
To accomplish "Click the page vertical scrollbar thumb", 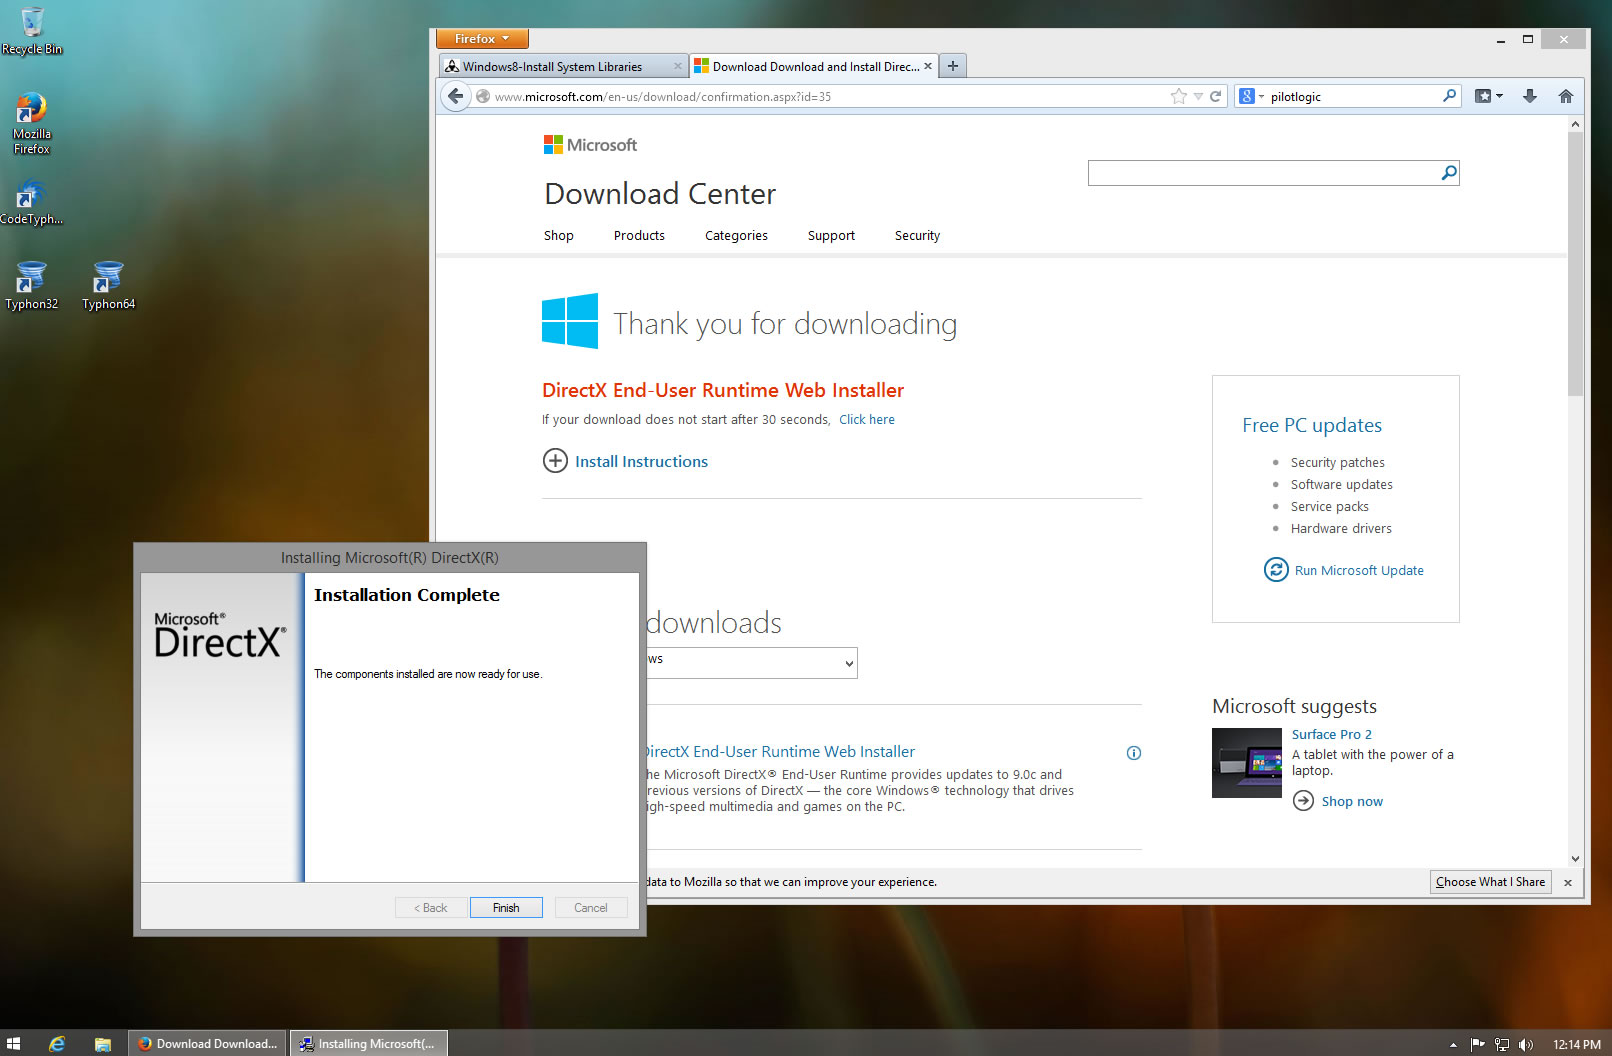I will point(1575,264).
